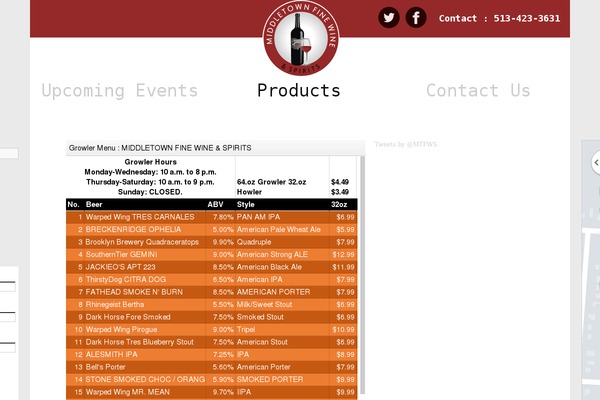
Task: Select the ABV column header
Action: [215, 204]
